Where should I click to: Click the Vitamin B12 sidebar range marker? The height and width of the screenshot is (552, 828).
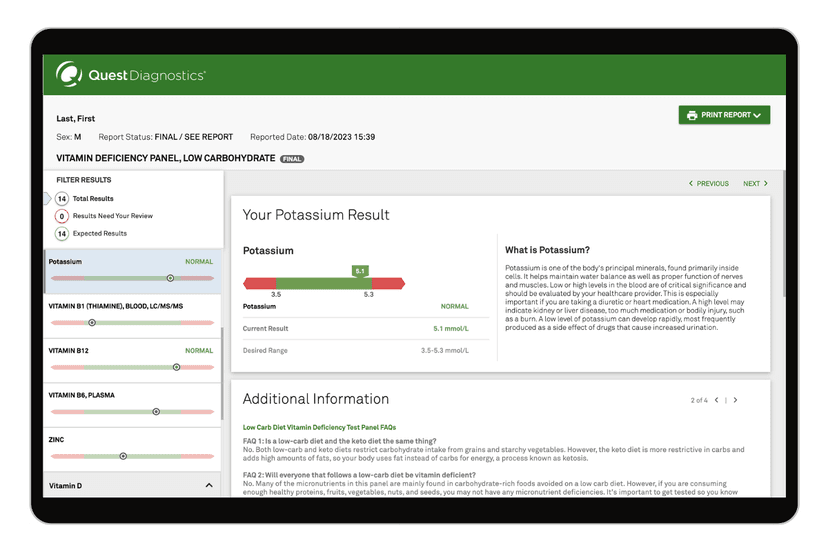176,367
